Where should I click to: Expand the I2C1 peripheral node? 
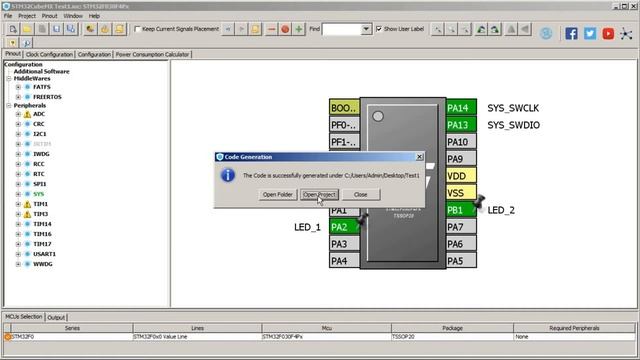click(x=18, y=134)
